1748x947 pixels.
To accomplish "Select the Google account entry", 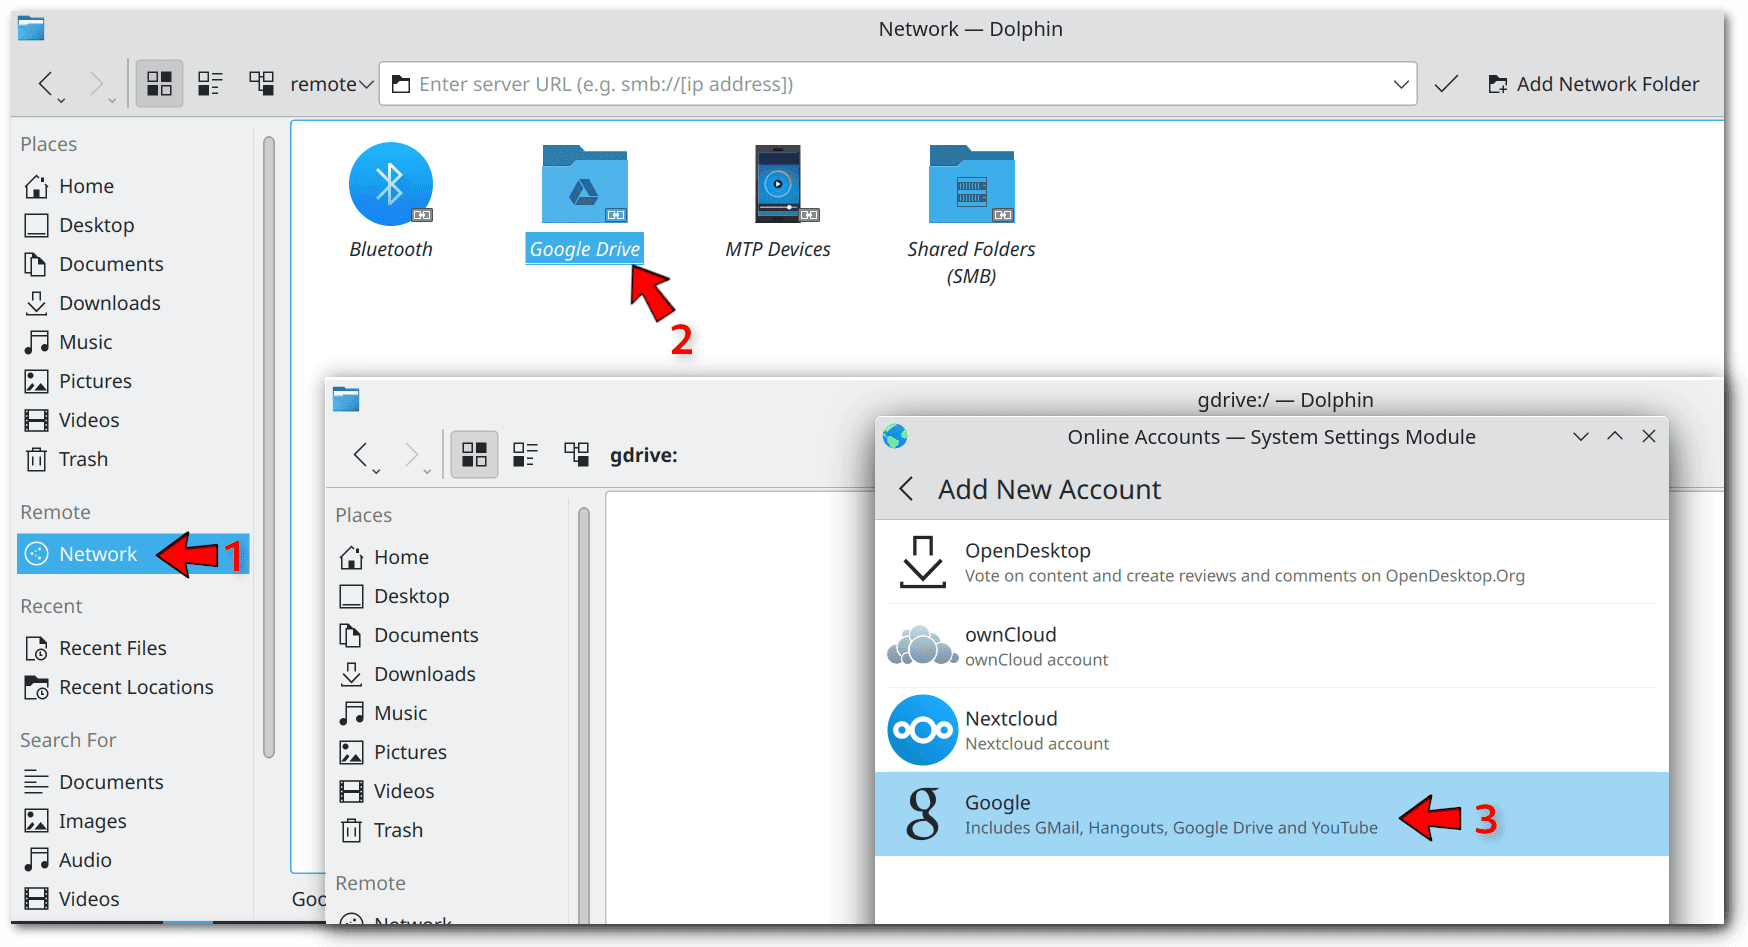I will (x=1170, y=814).
